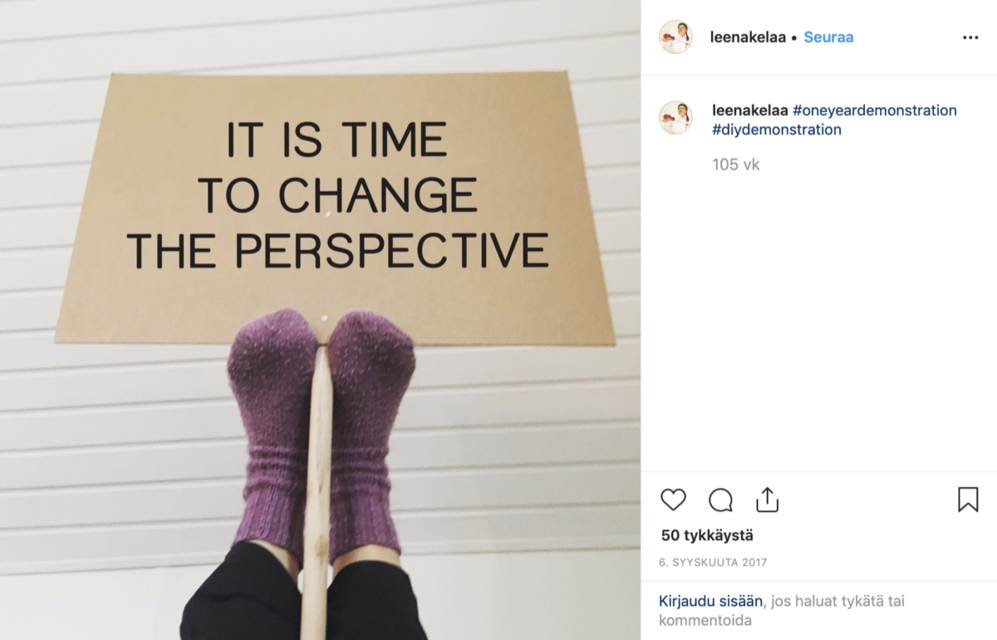Open the profile avatar in the post header

[x=676, y=37]
